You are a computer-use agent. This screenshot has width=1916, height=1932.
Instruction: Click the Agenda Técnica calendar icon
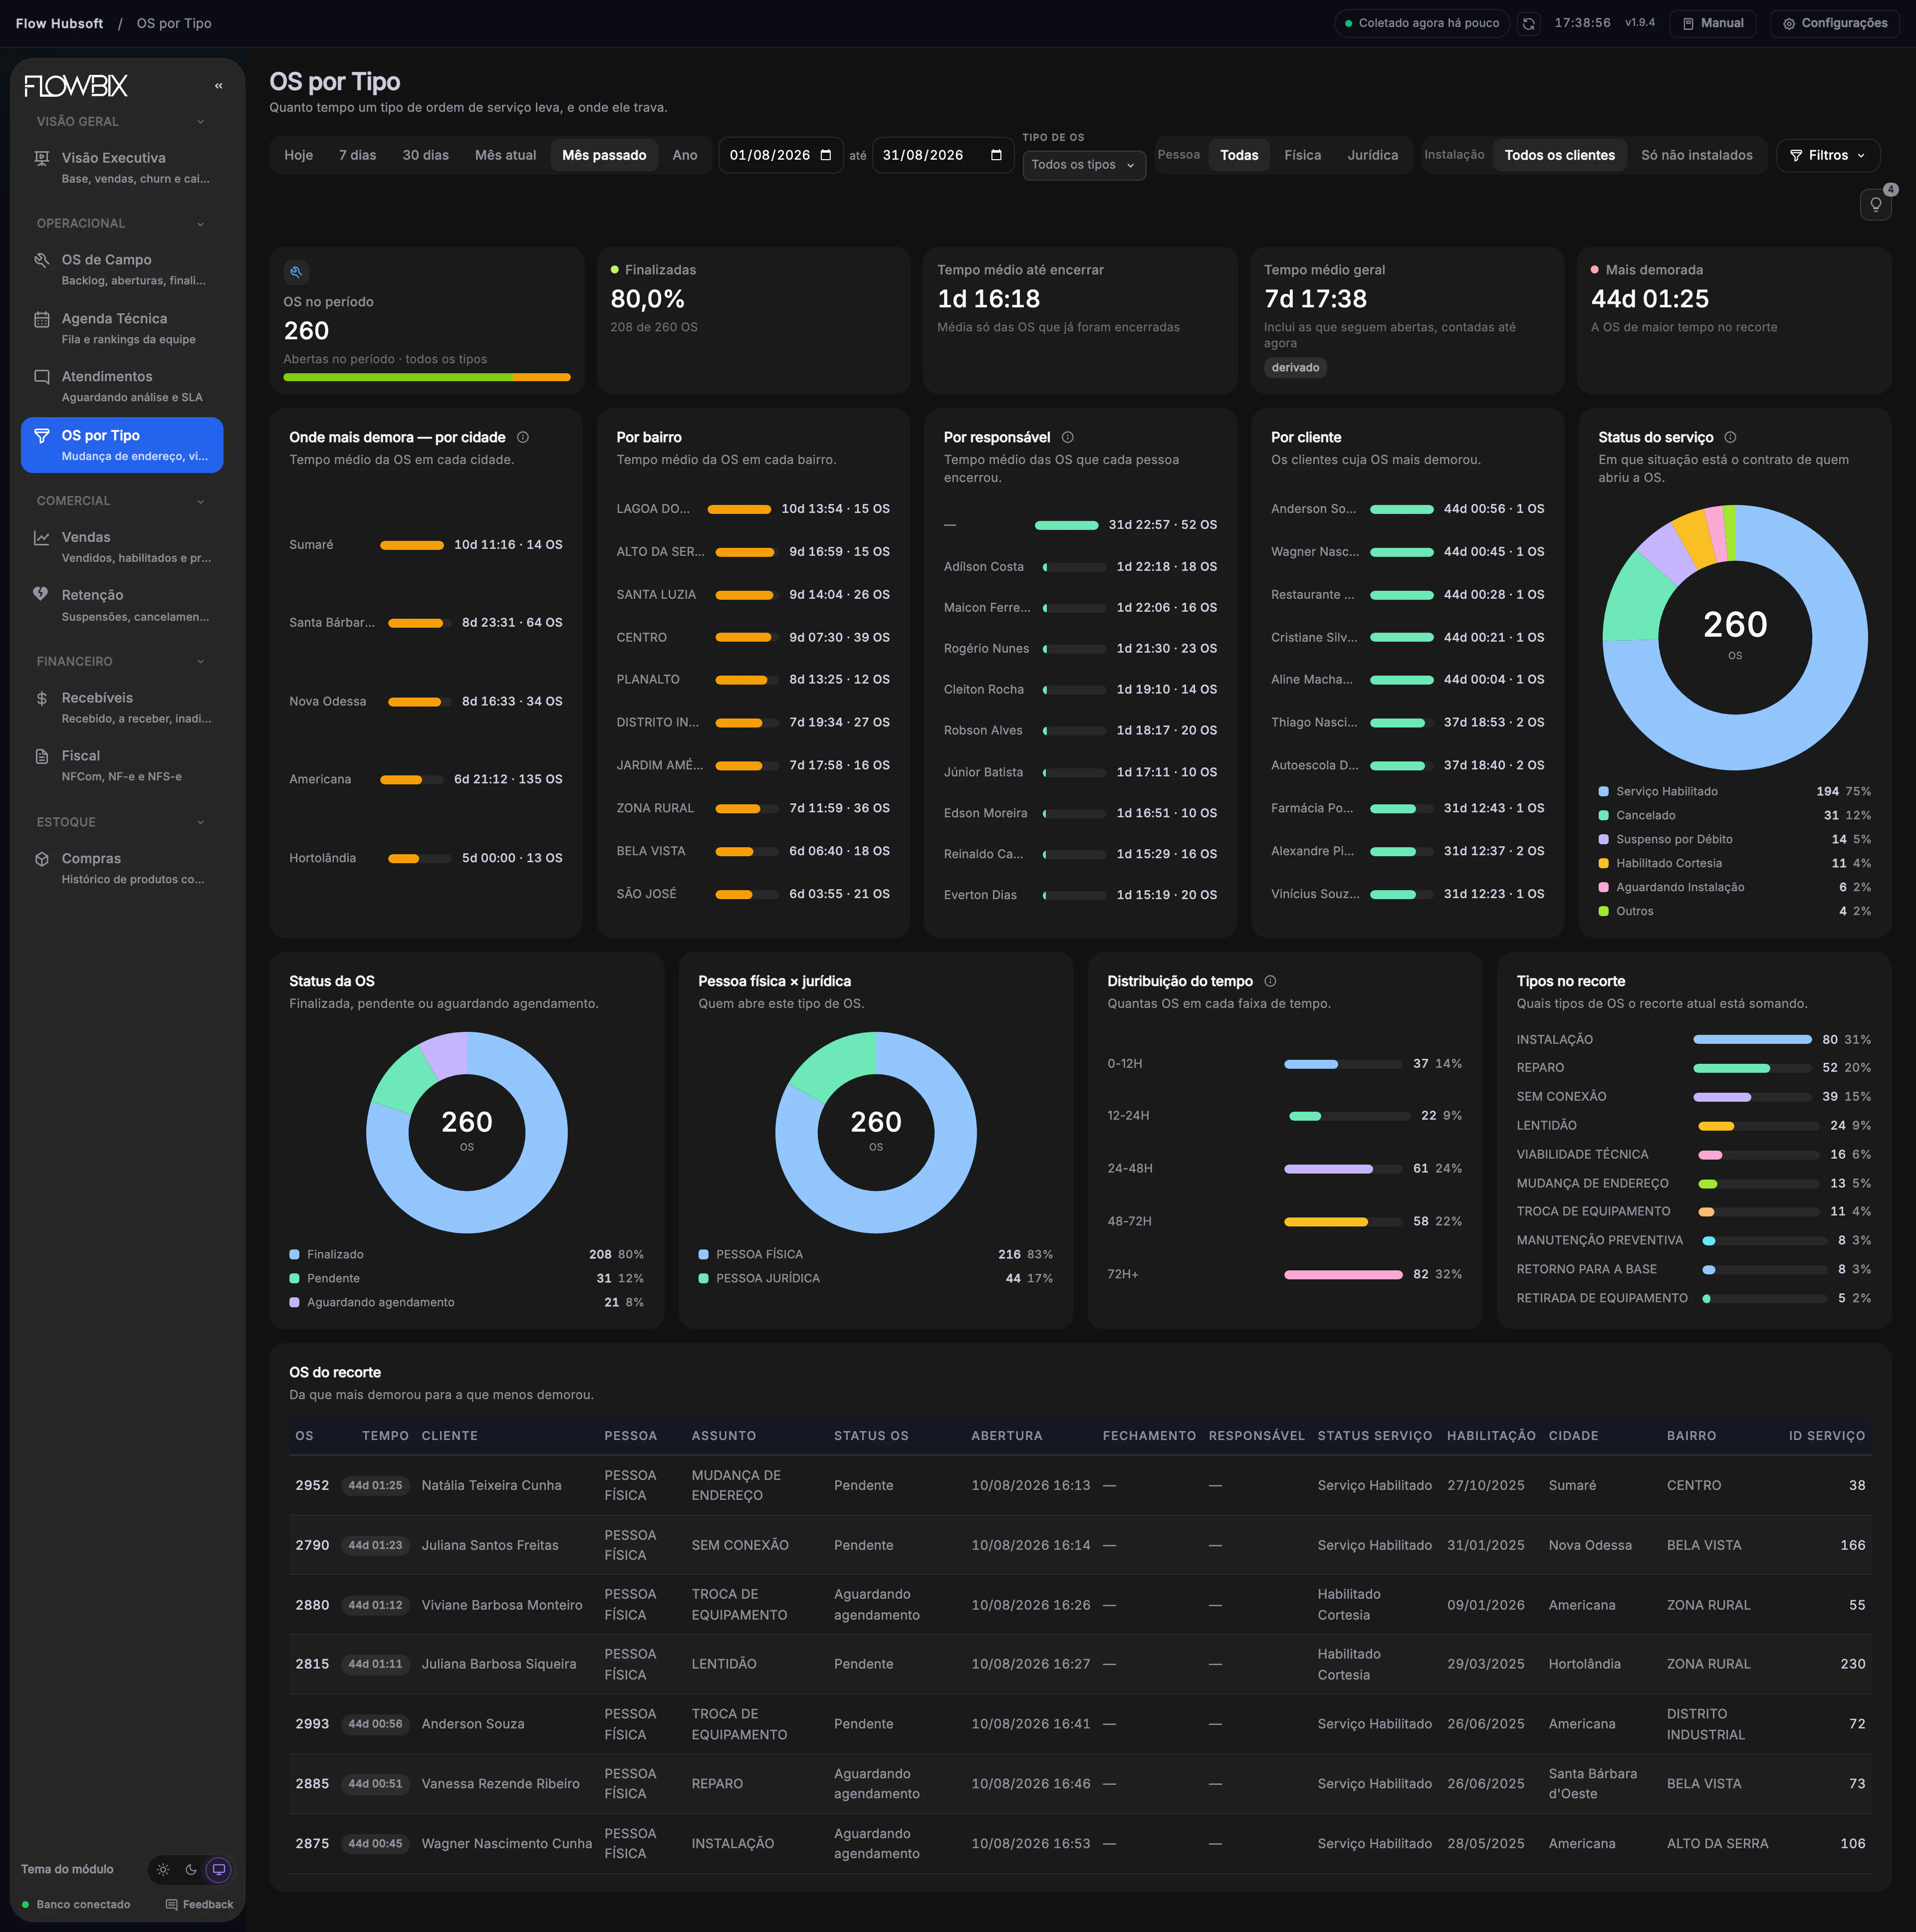[42, 319]
